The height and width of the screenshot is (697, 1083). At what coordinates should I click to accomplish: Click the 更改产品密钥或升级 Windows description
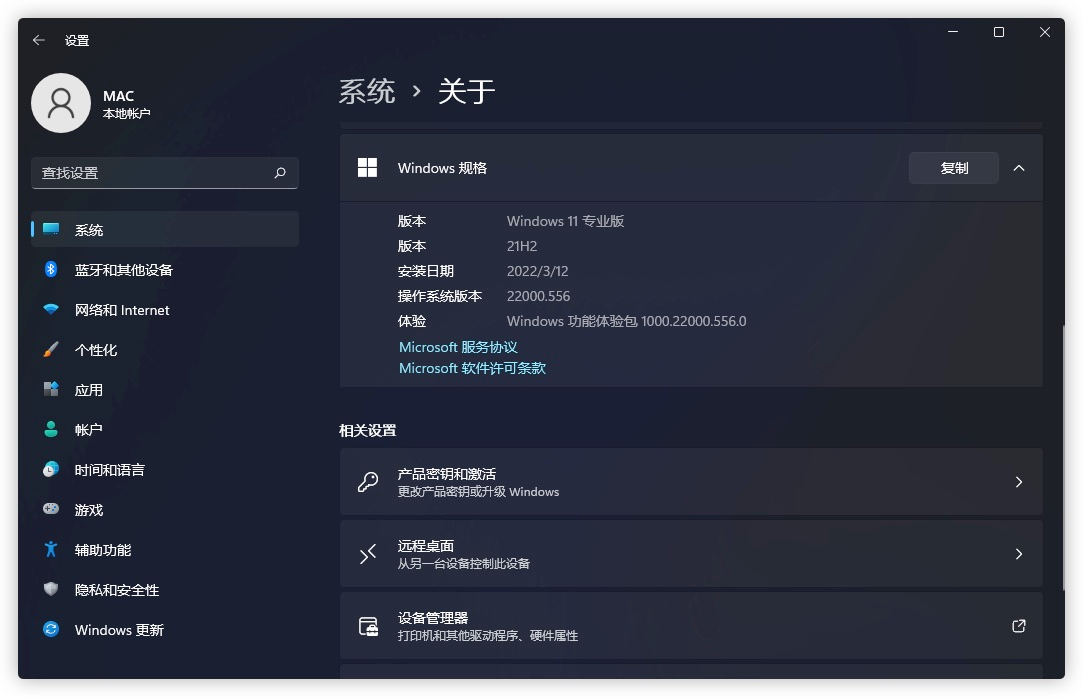click(x=478, y=492)
